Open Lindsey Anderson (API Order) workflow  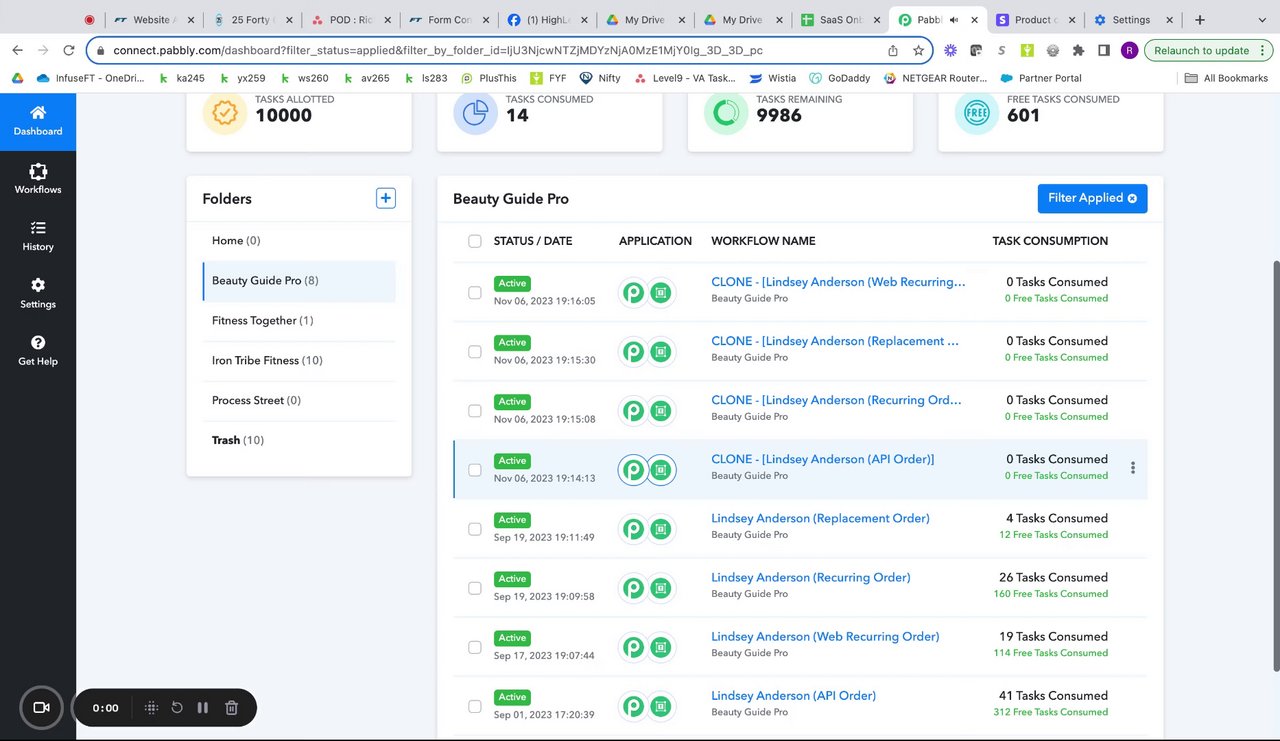tap(793, 695)
